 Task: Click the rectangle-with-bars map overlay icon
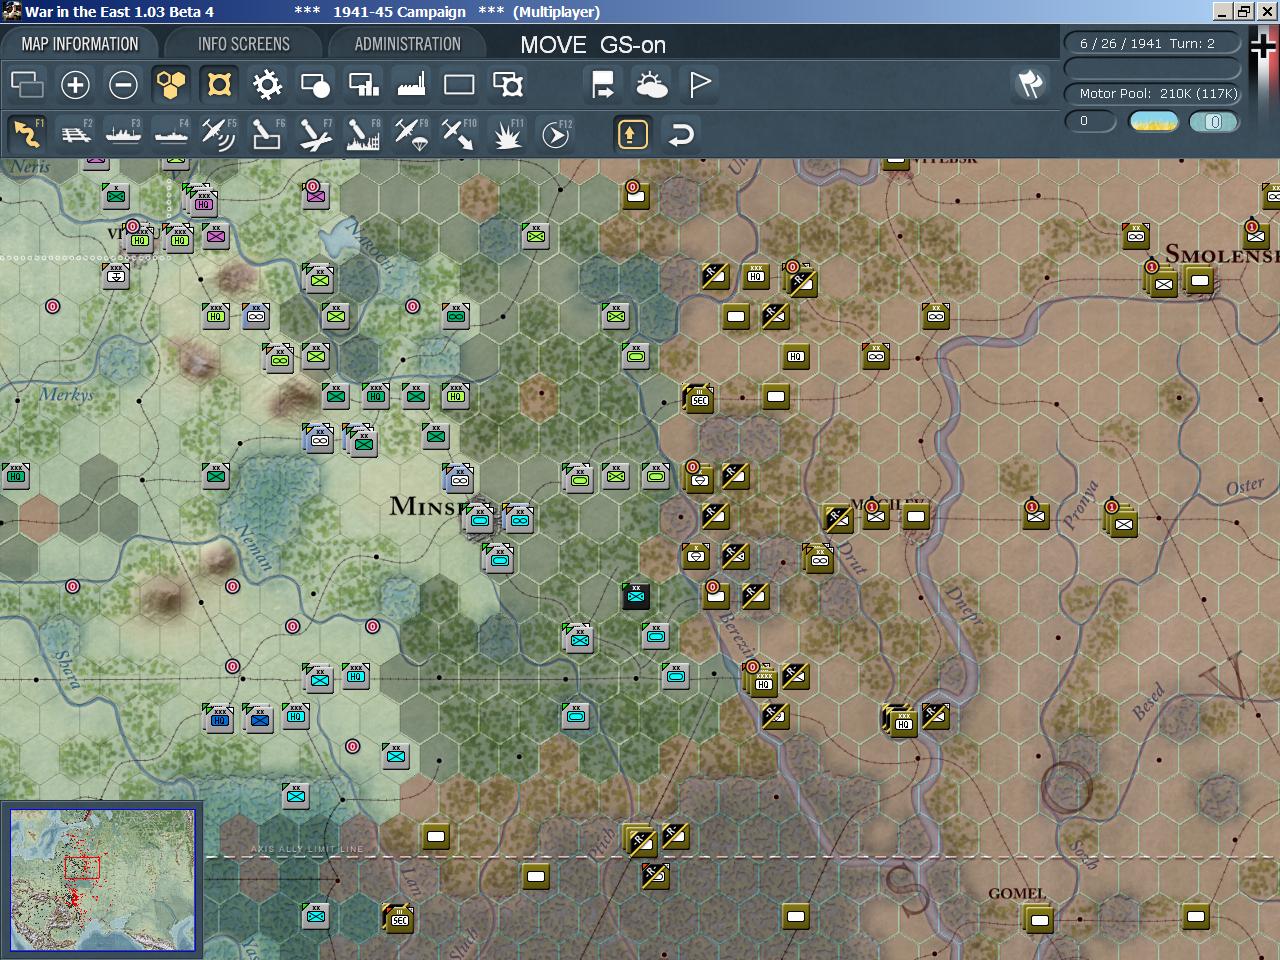pos(363,85)
